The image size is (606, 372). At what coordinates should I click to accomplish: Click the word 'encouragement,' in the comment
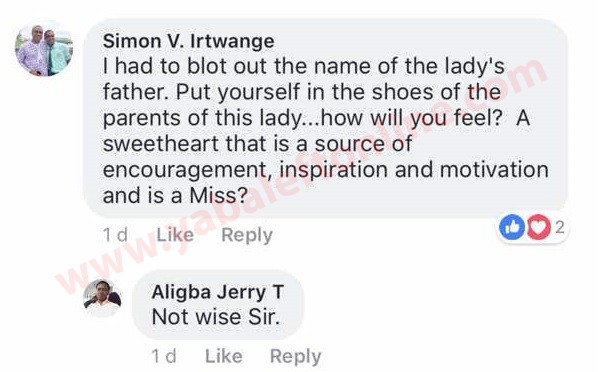[187, 170]
